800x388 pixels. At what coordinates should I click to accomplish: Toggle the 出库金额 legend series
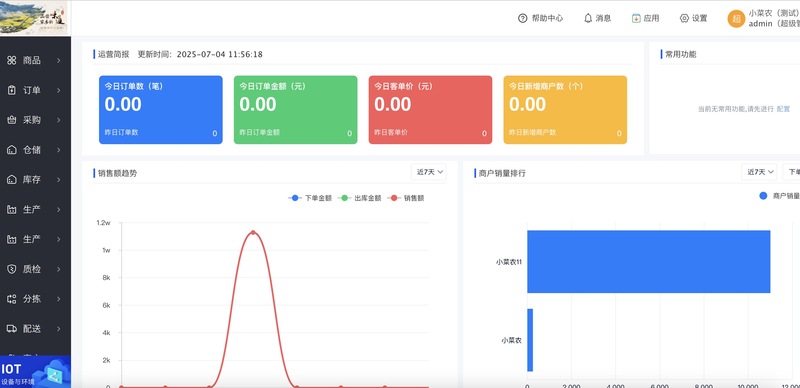[x=359, y=198]
